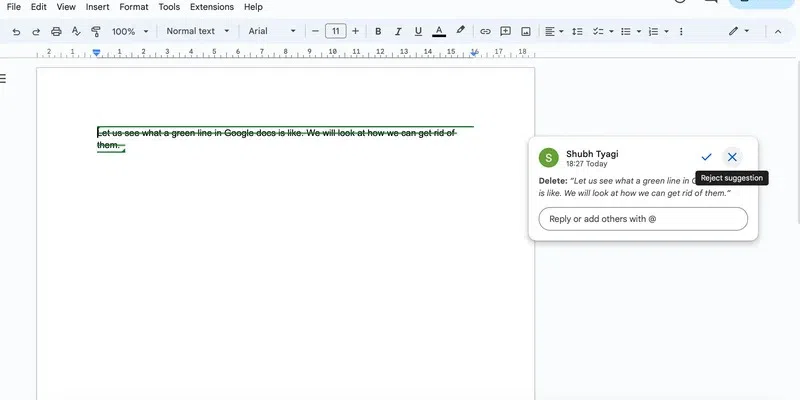
Task: Click the left indent marker on ruler
Action: coord(96,53)
